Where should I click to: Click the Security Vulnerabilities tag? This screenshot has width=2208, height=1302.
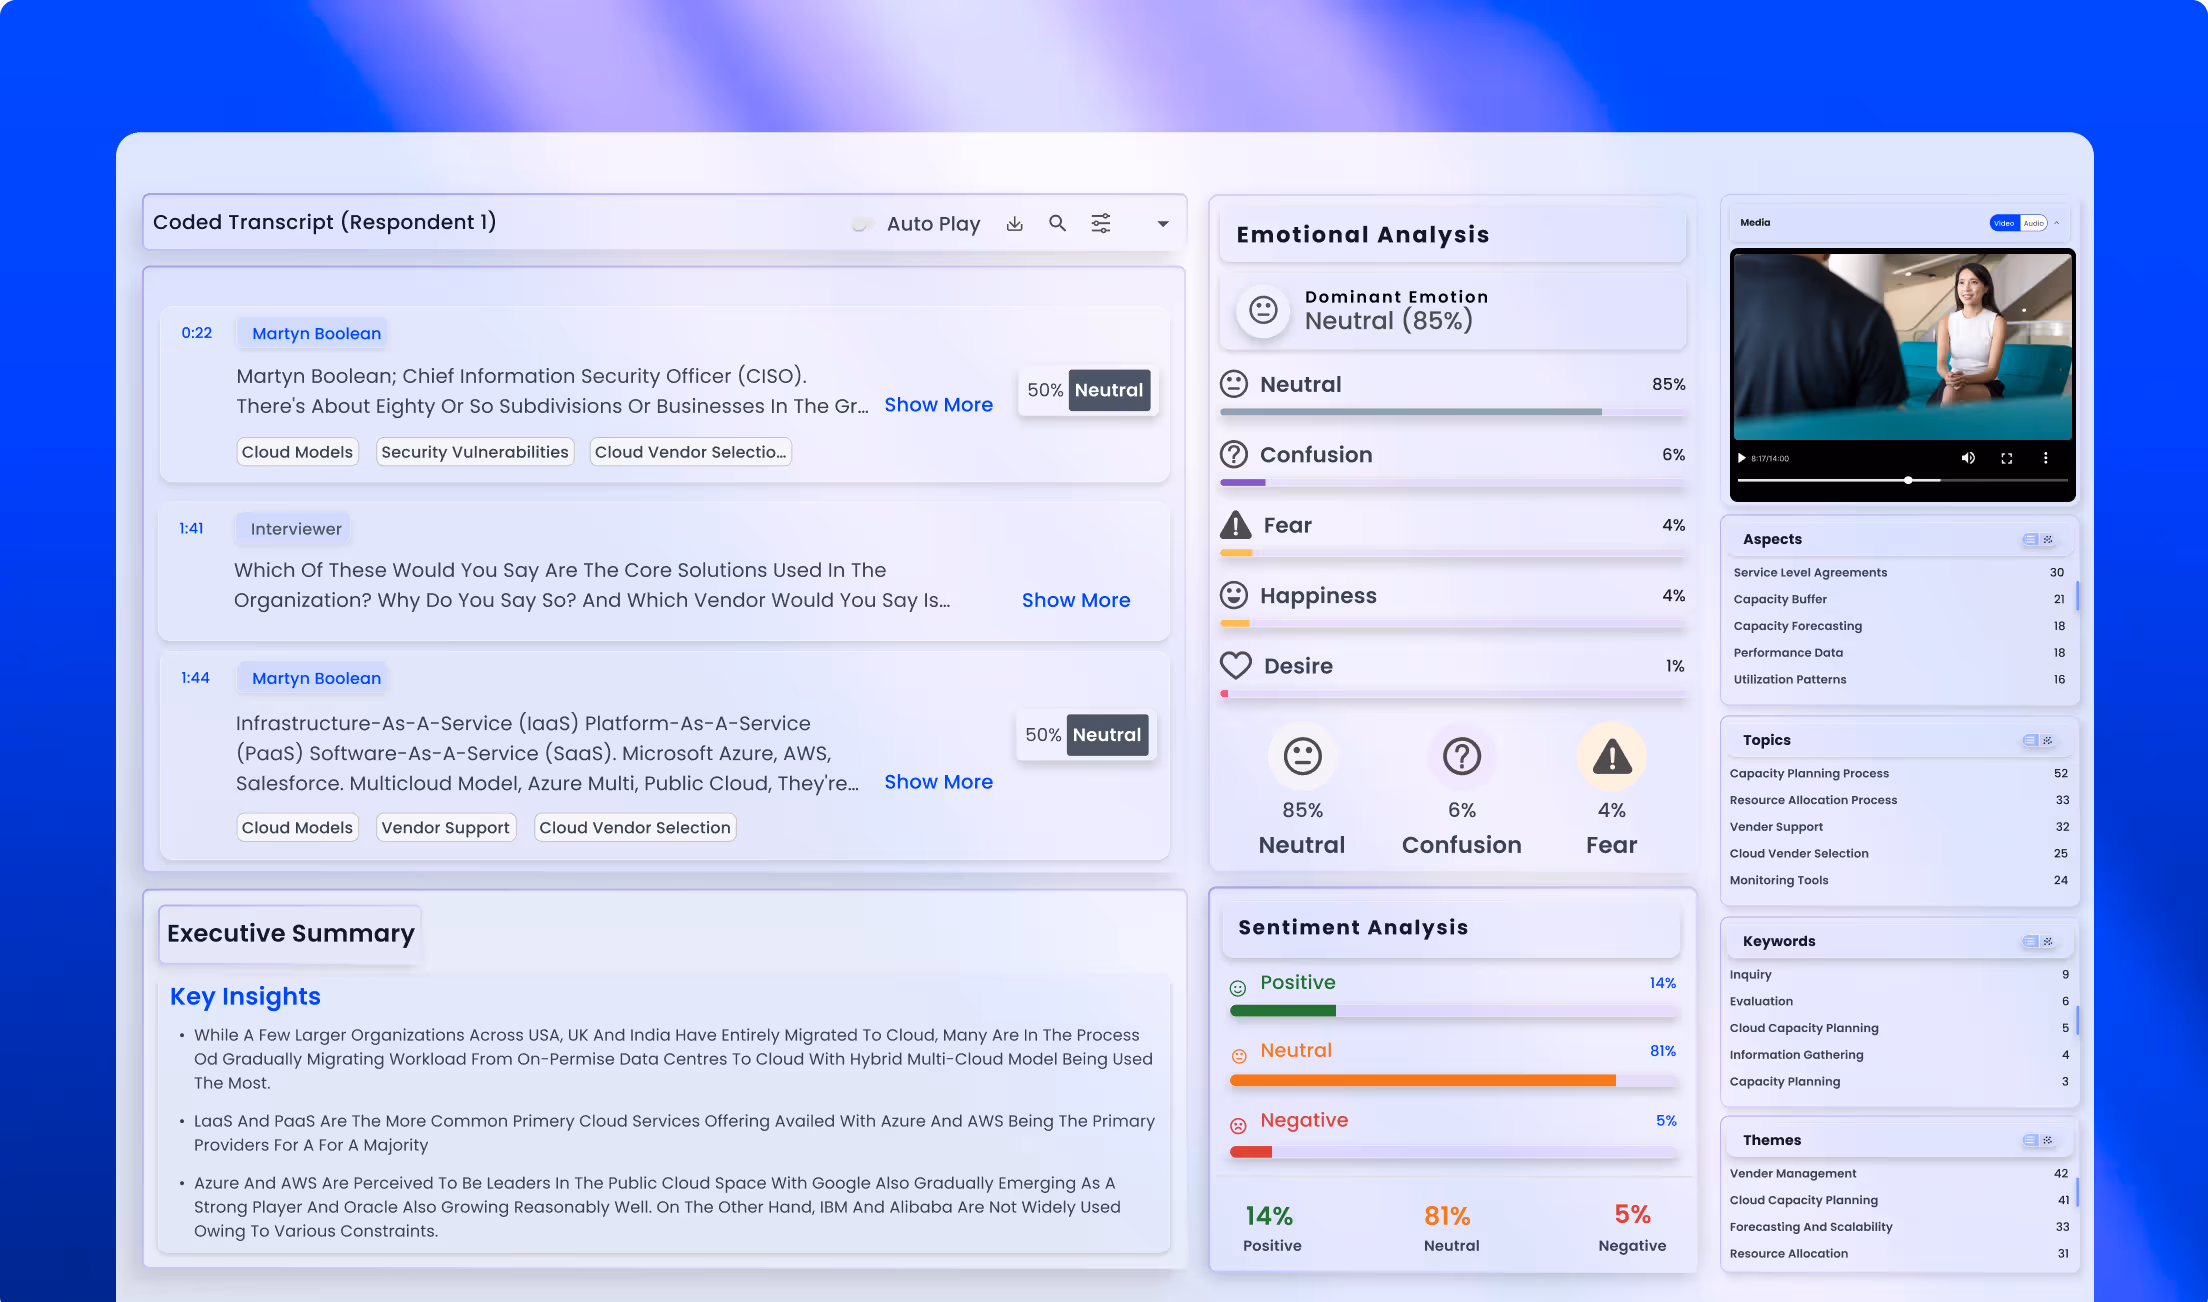click(x=474, y=452)
